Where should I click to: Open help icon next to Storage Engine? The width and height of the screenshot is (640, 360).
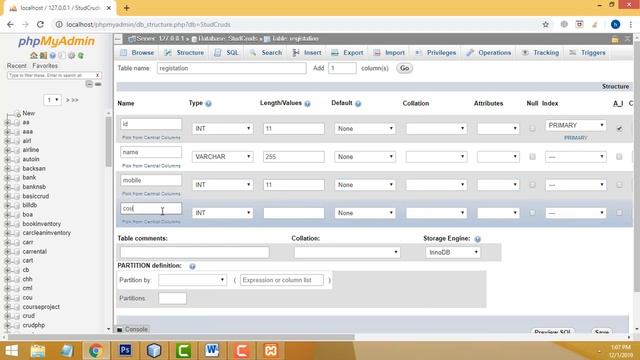point(477,239)
